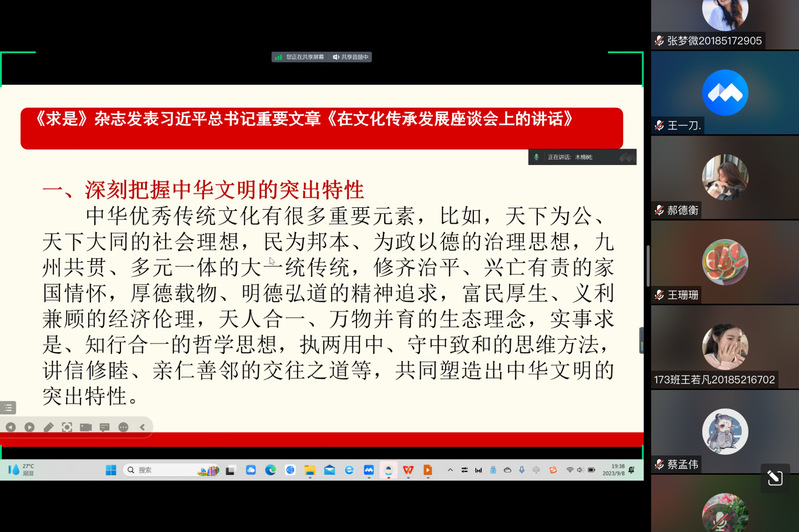Click the focus frame icon in slideshow toolbar
The height and width of the screenshot is (532, 799).
67,427
